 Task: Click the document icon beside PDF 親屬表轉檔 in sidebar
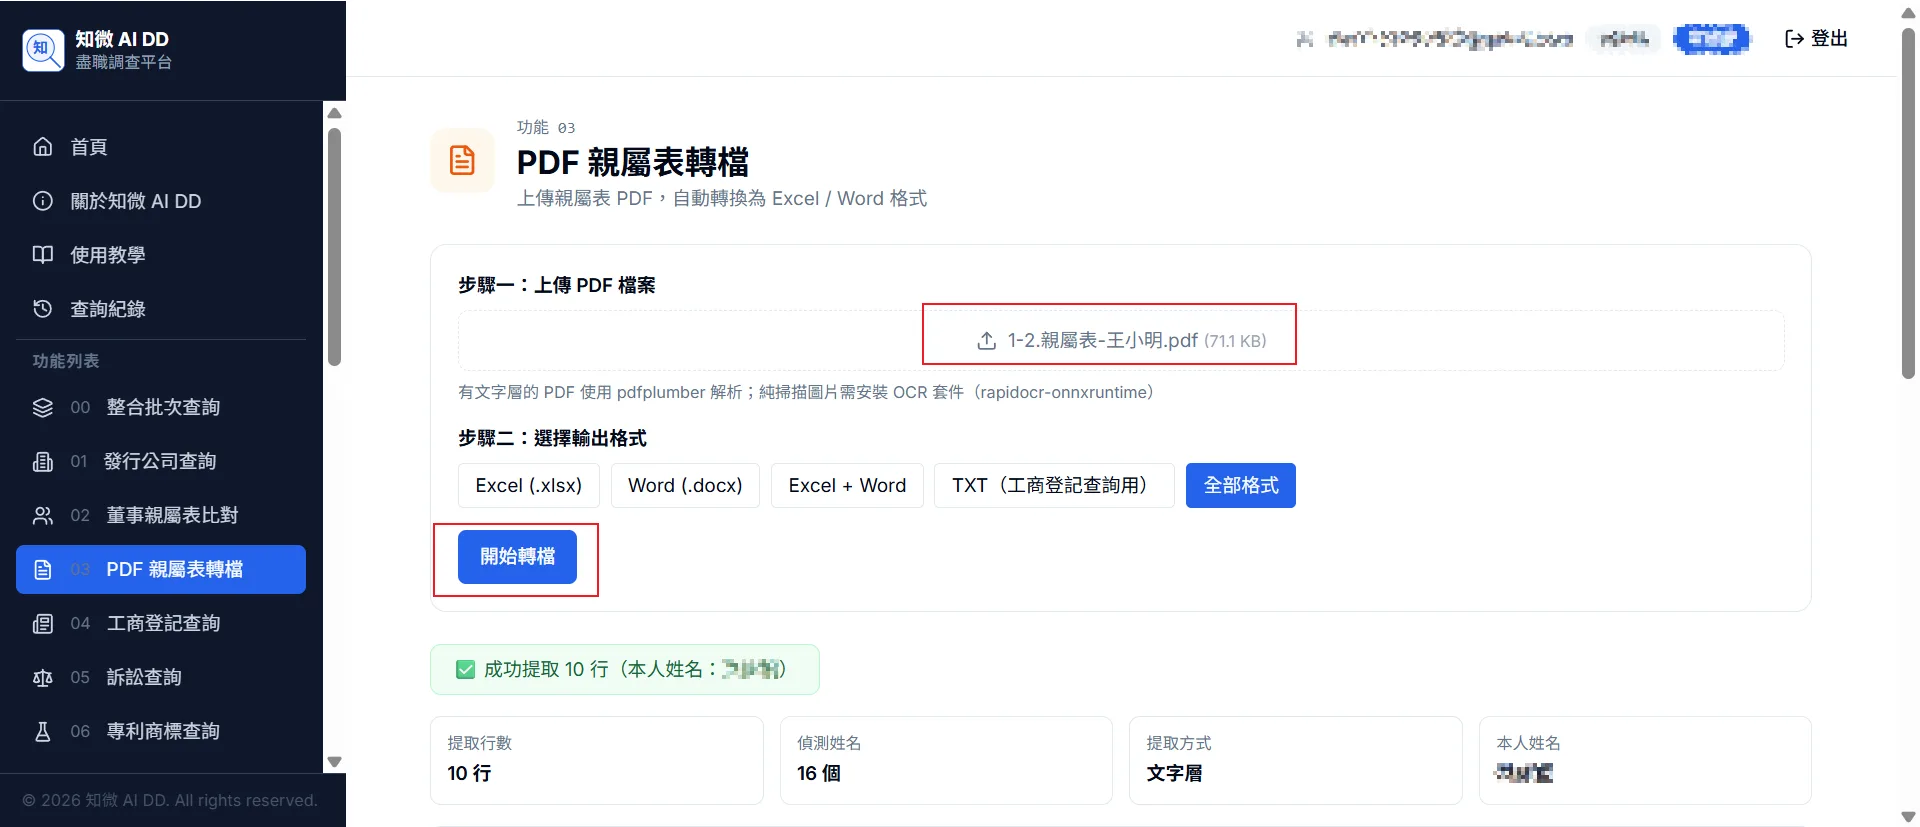pyautogui.click(x=43, y=569)
